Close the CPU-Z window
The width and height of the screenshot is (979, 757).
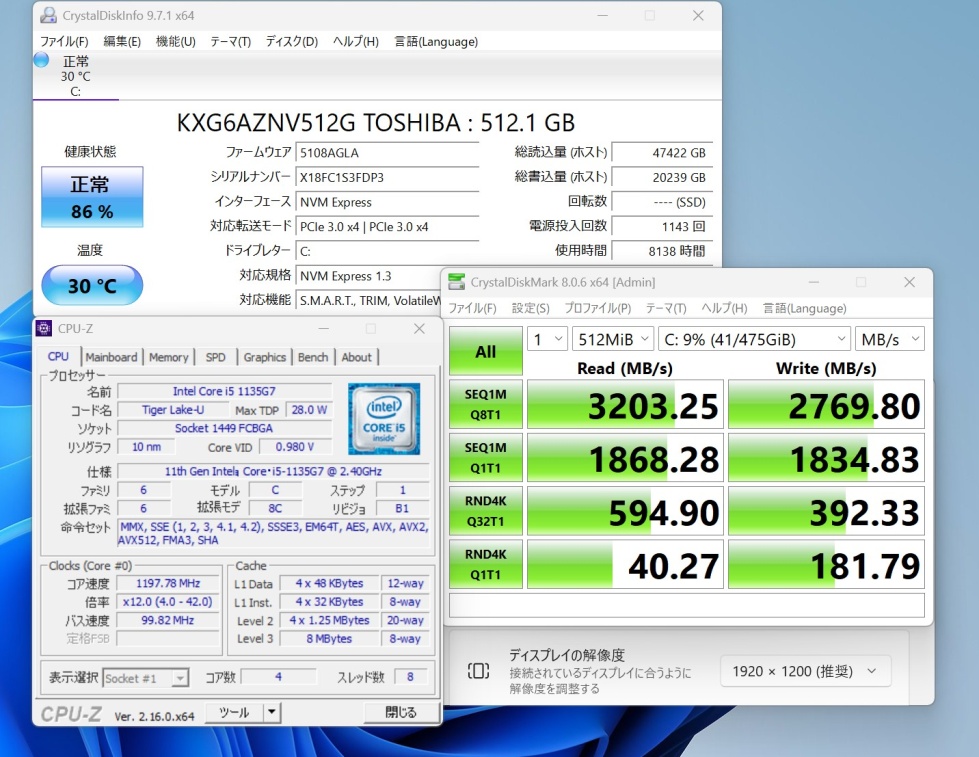pos(420,329)
